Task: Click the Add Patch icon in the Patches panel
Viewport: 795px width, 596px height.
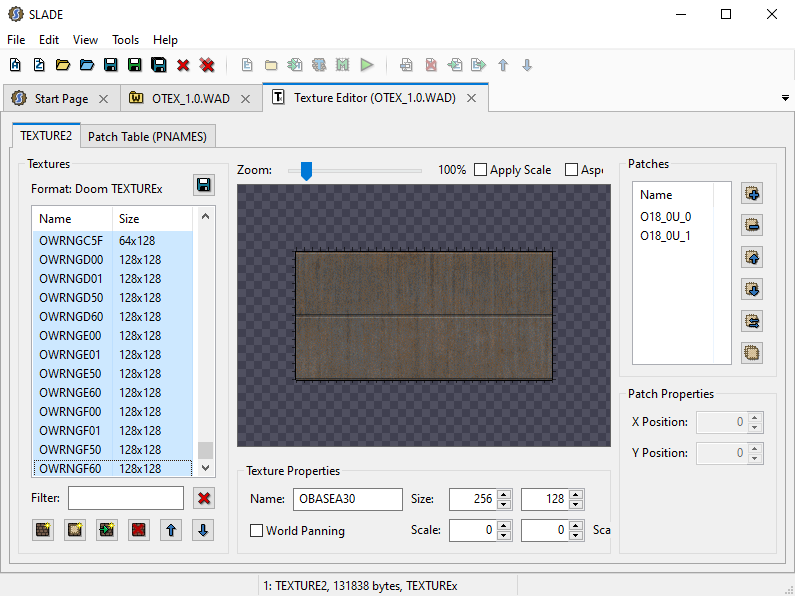Action: [753, 193]
